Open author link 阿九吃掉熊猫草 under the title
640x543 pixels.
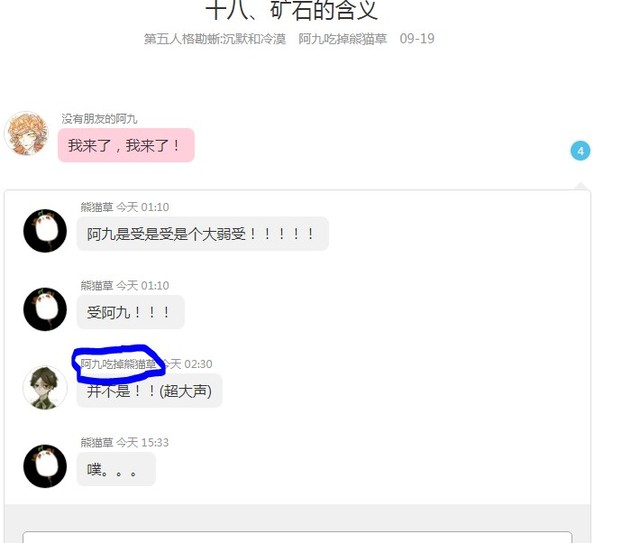tap(342, 39)
